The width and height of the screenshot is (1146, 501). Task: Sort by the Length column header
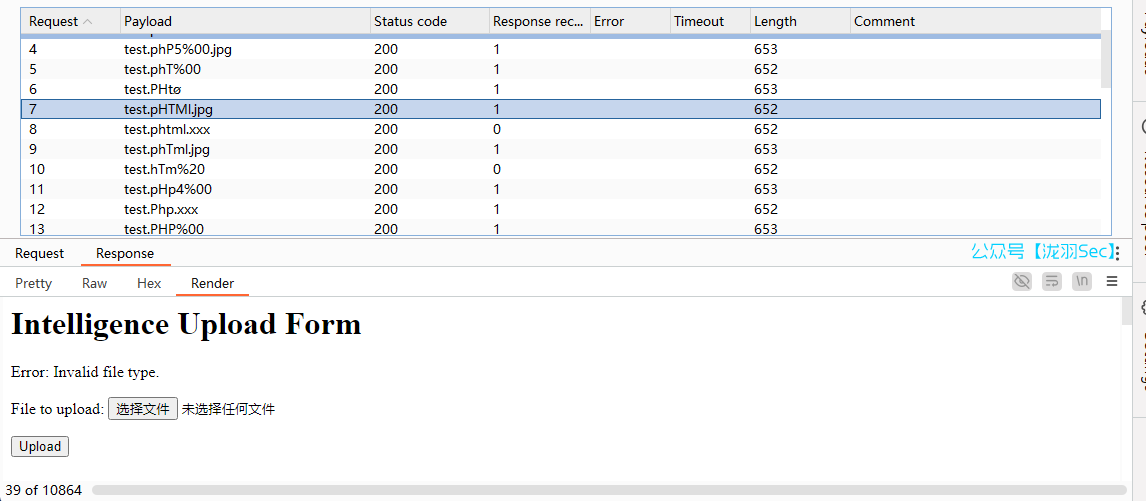775,21
